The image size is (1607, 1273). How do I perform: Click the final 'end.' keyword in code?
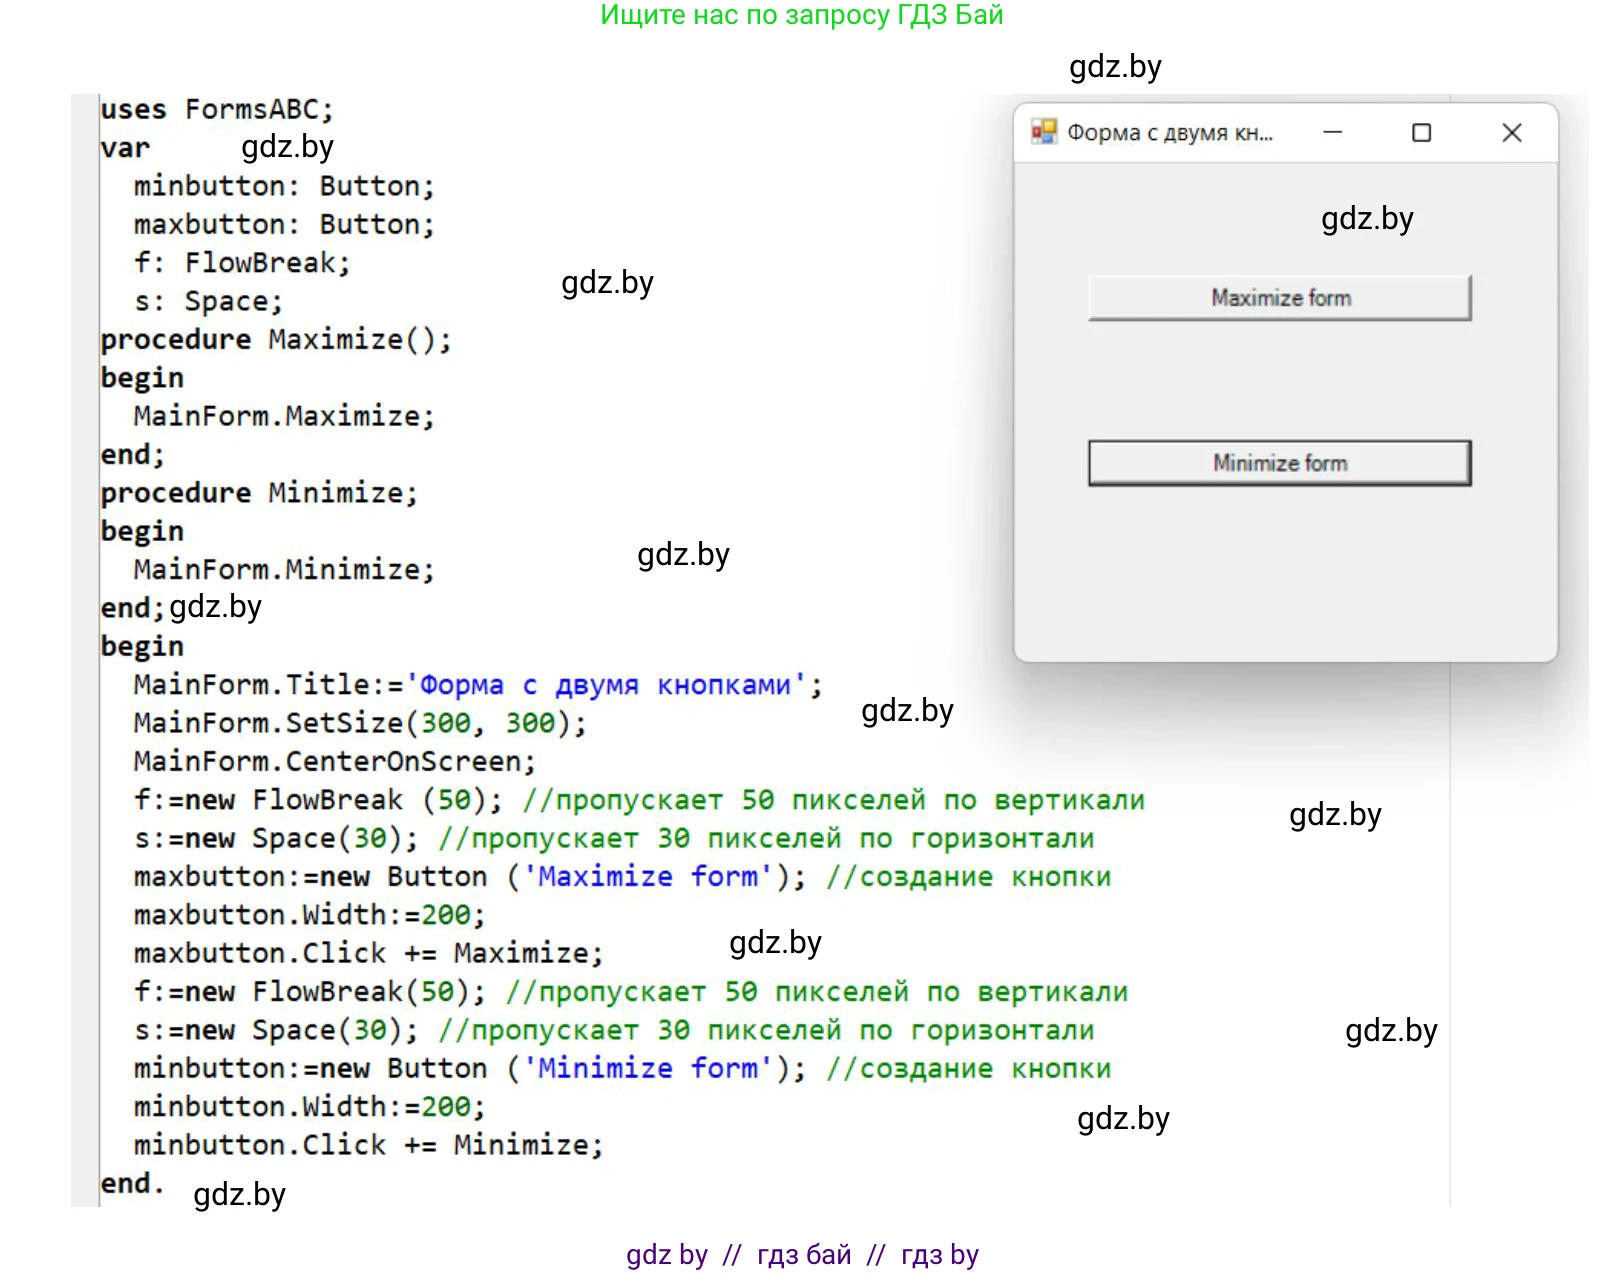point(131,1184)
